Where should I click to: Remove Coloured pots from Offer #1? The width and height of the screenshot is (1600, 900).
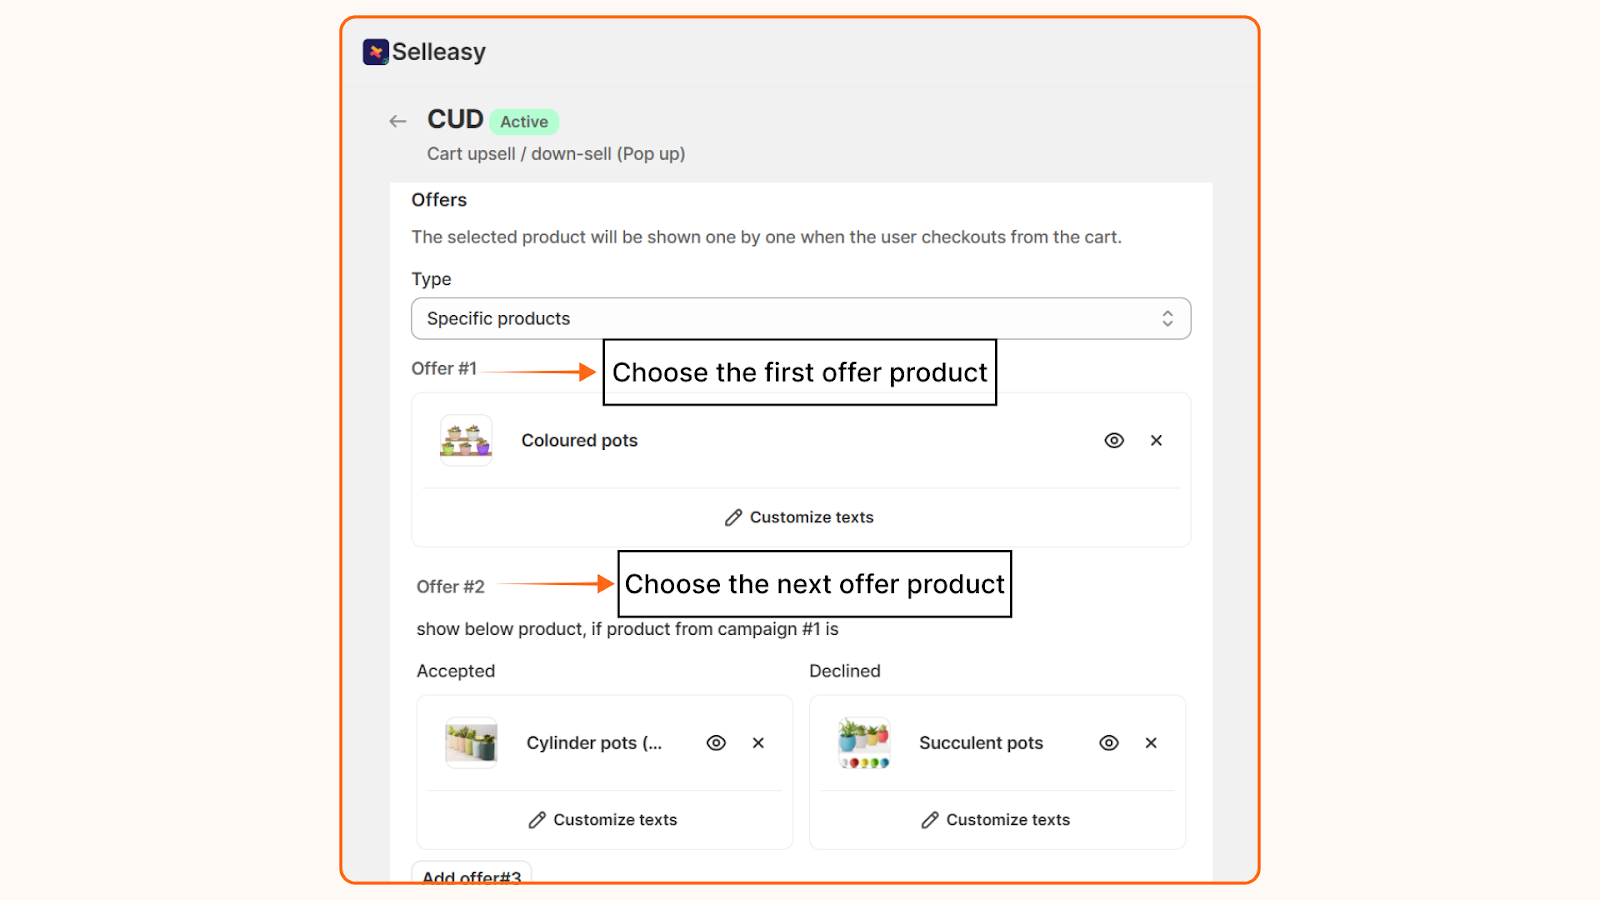coord(1156,440)
